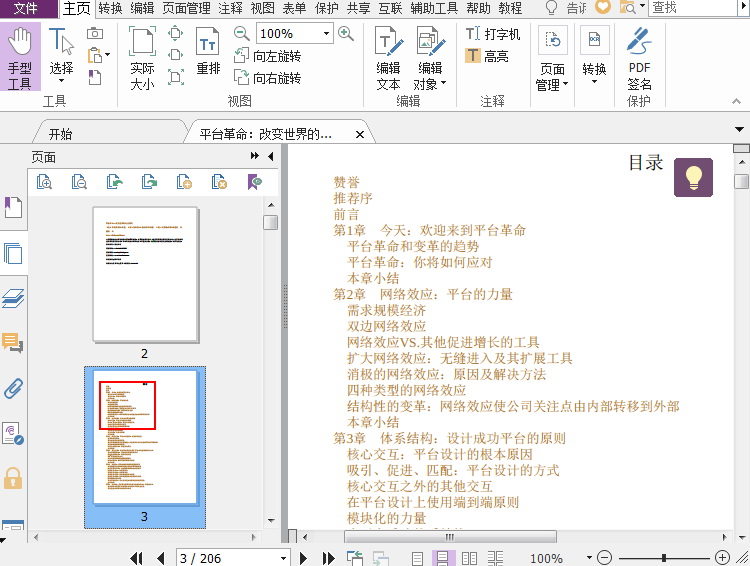Image resolution: width=750 pixels, height=566 pixels.
Task: Open the 文件 menu
Action: [x=28, y=8]
